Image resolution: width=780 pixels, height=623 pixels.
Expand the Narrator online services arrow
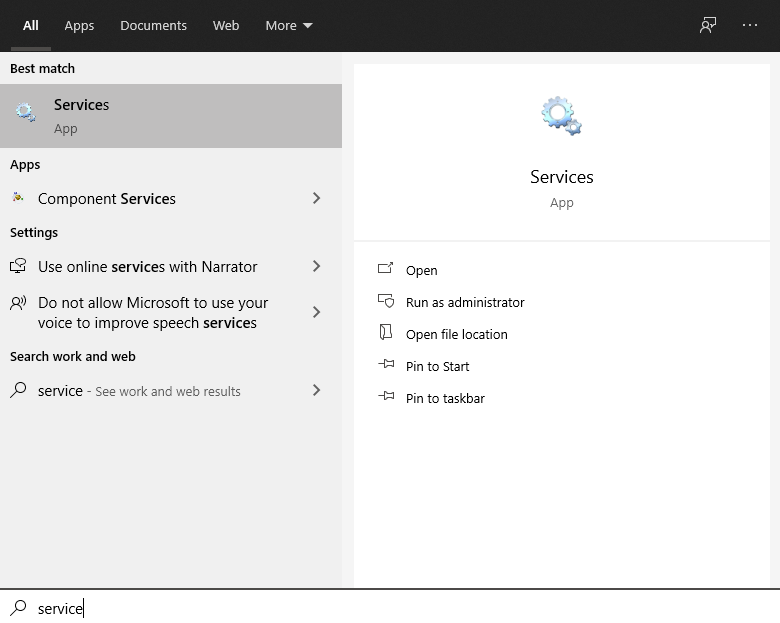point(316,267)
